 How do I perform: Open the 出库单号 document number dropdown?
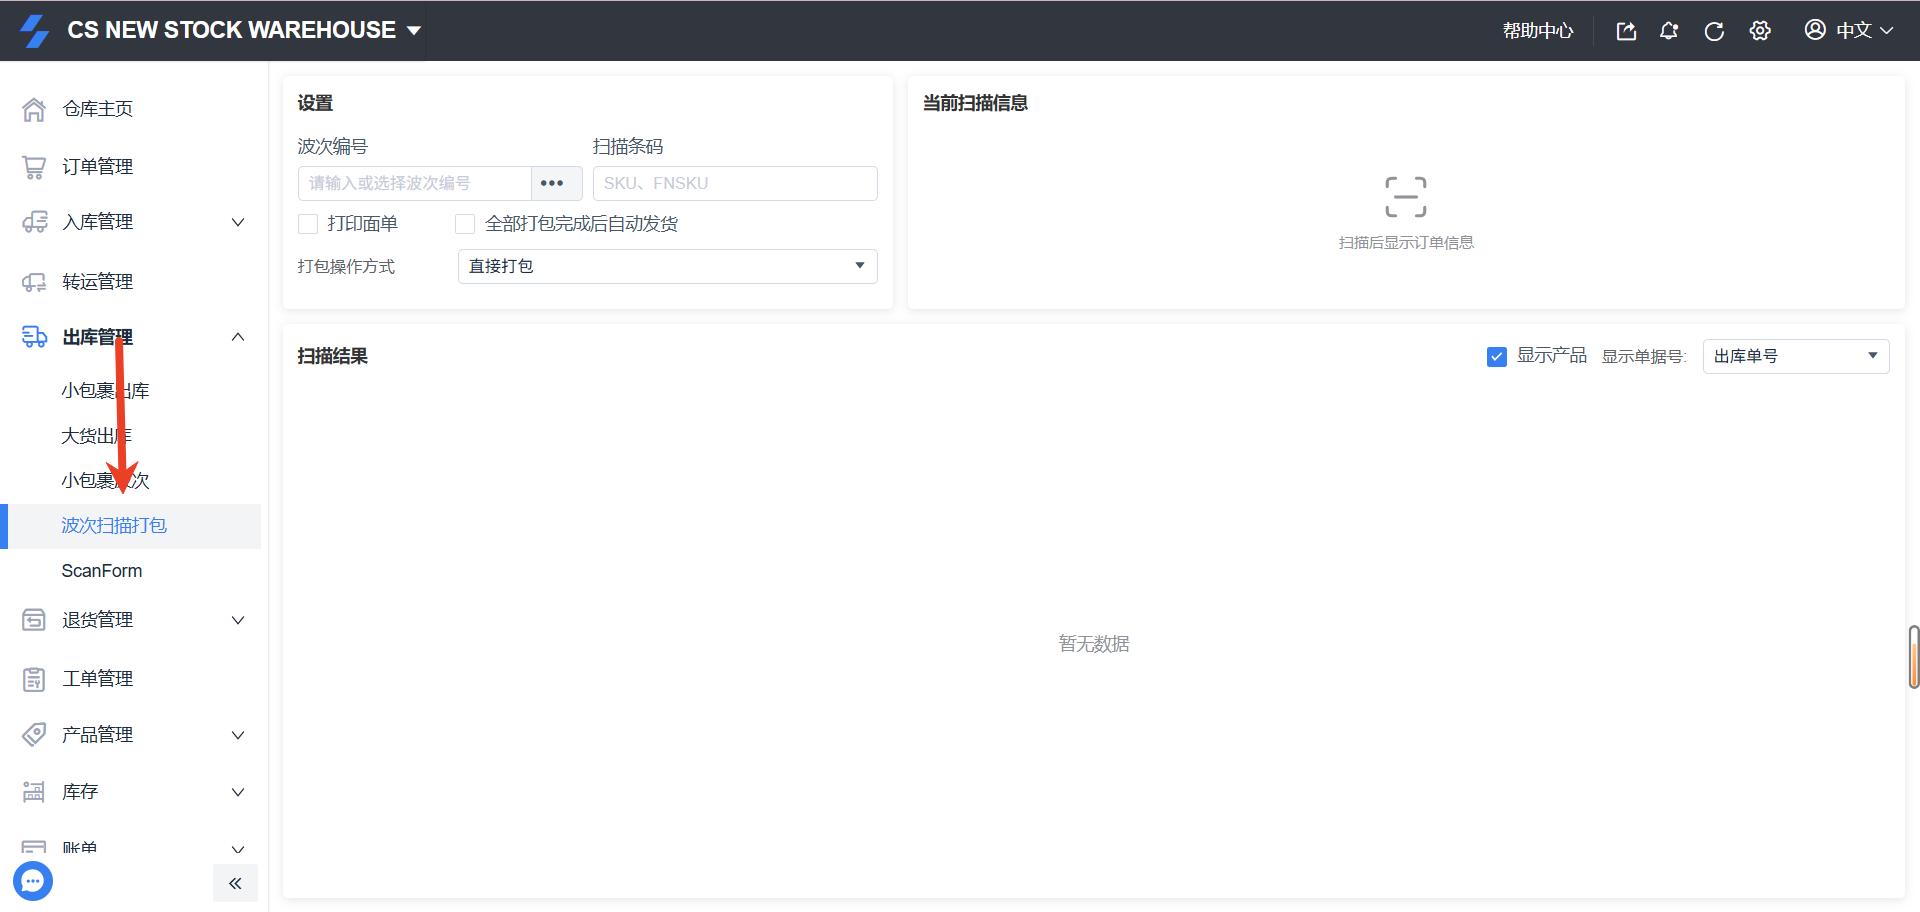point(1795,357)
